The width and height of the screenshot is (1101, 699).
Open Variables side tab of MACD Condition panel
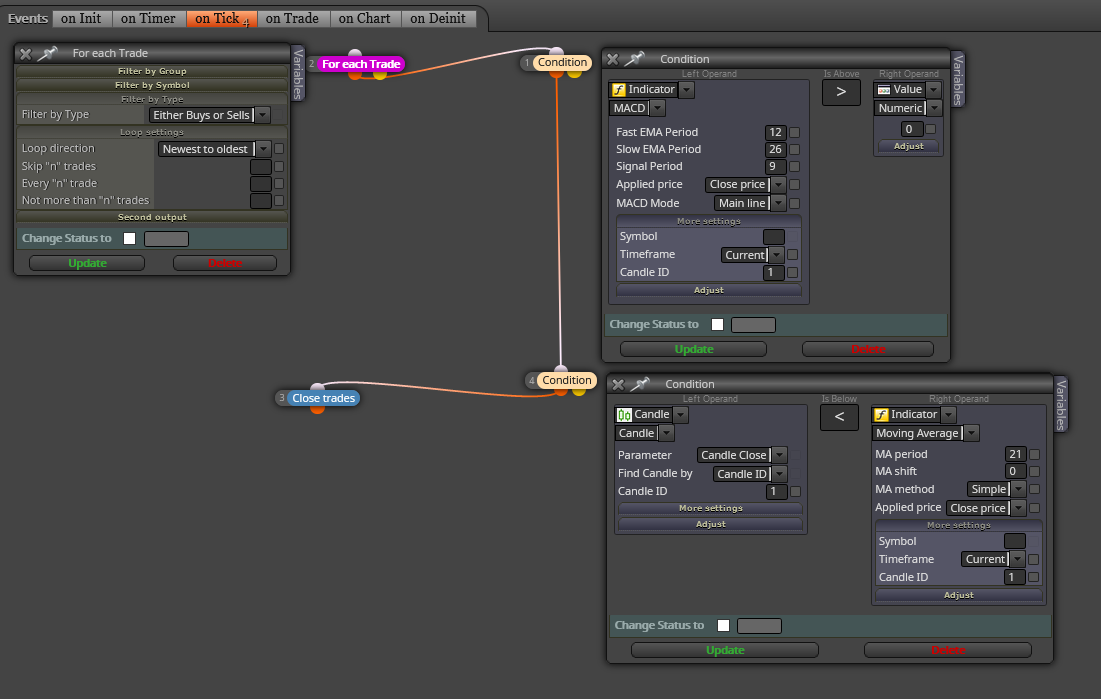coord(957,79)
